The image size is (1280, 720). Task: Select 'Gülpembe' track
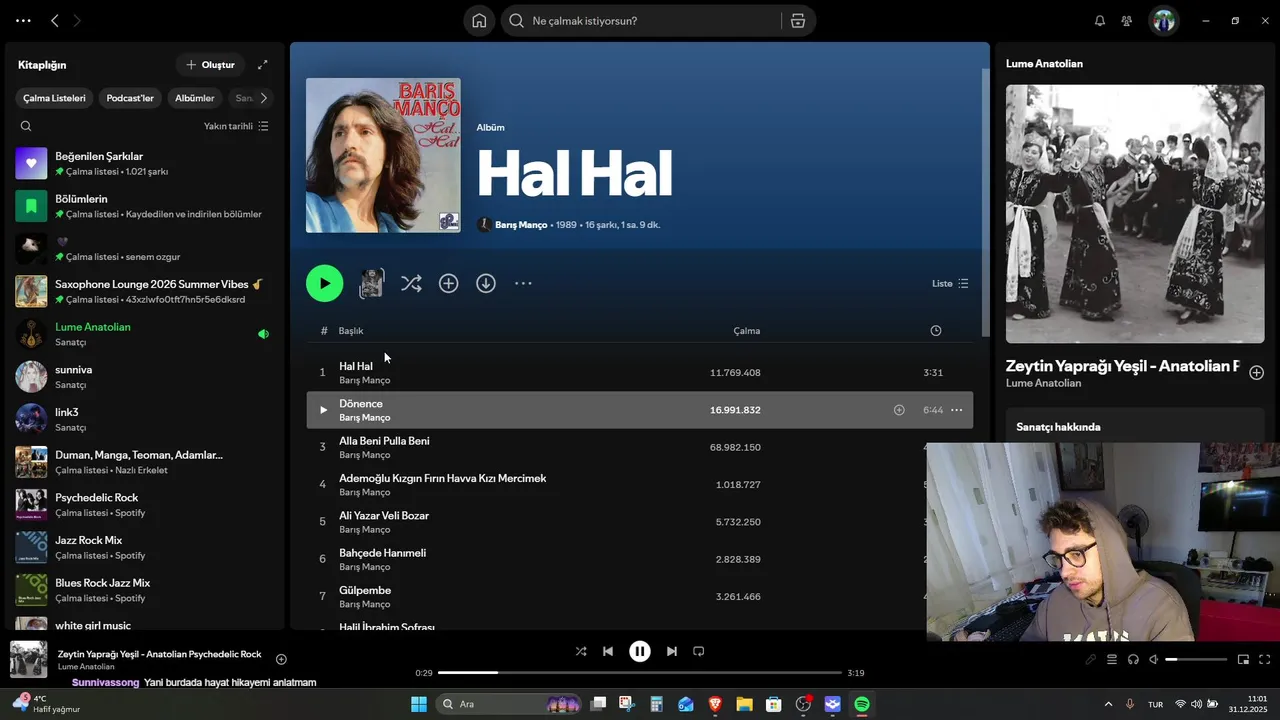[x=640, y=597]
